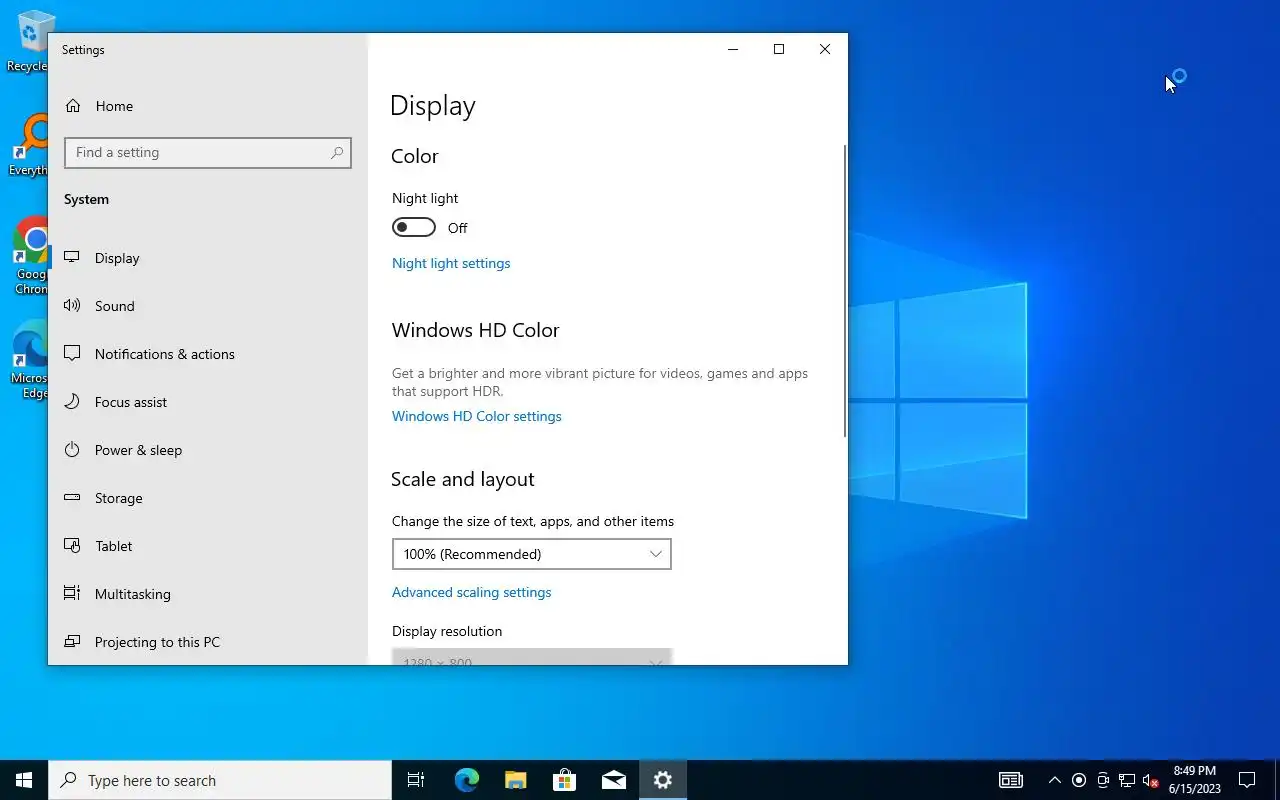
Task: Click the muted volume tray icon
Action: [x=1151, y=780]
